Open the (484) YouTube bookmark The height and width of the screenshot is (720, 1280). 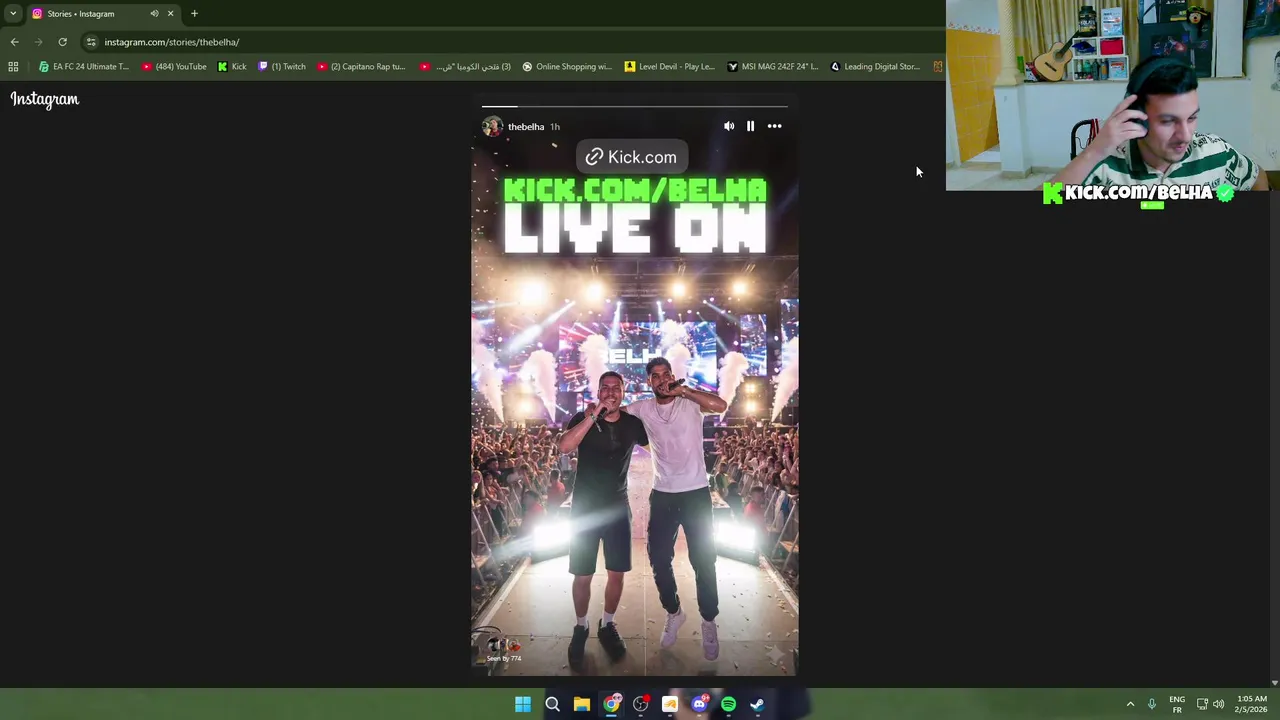tap(174, 67)
